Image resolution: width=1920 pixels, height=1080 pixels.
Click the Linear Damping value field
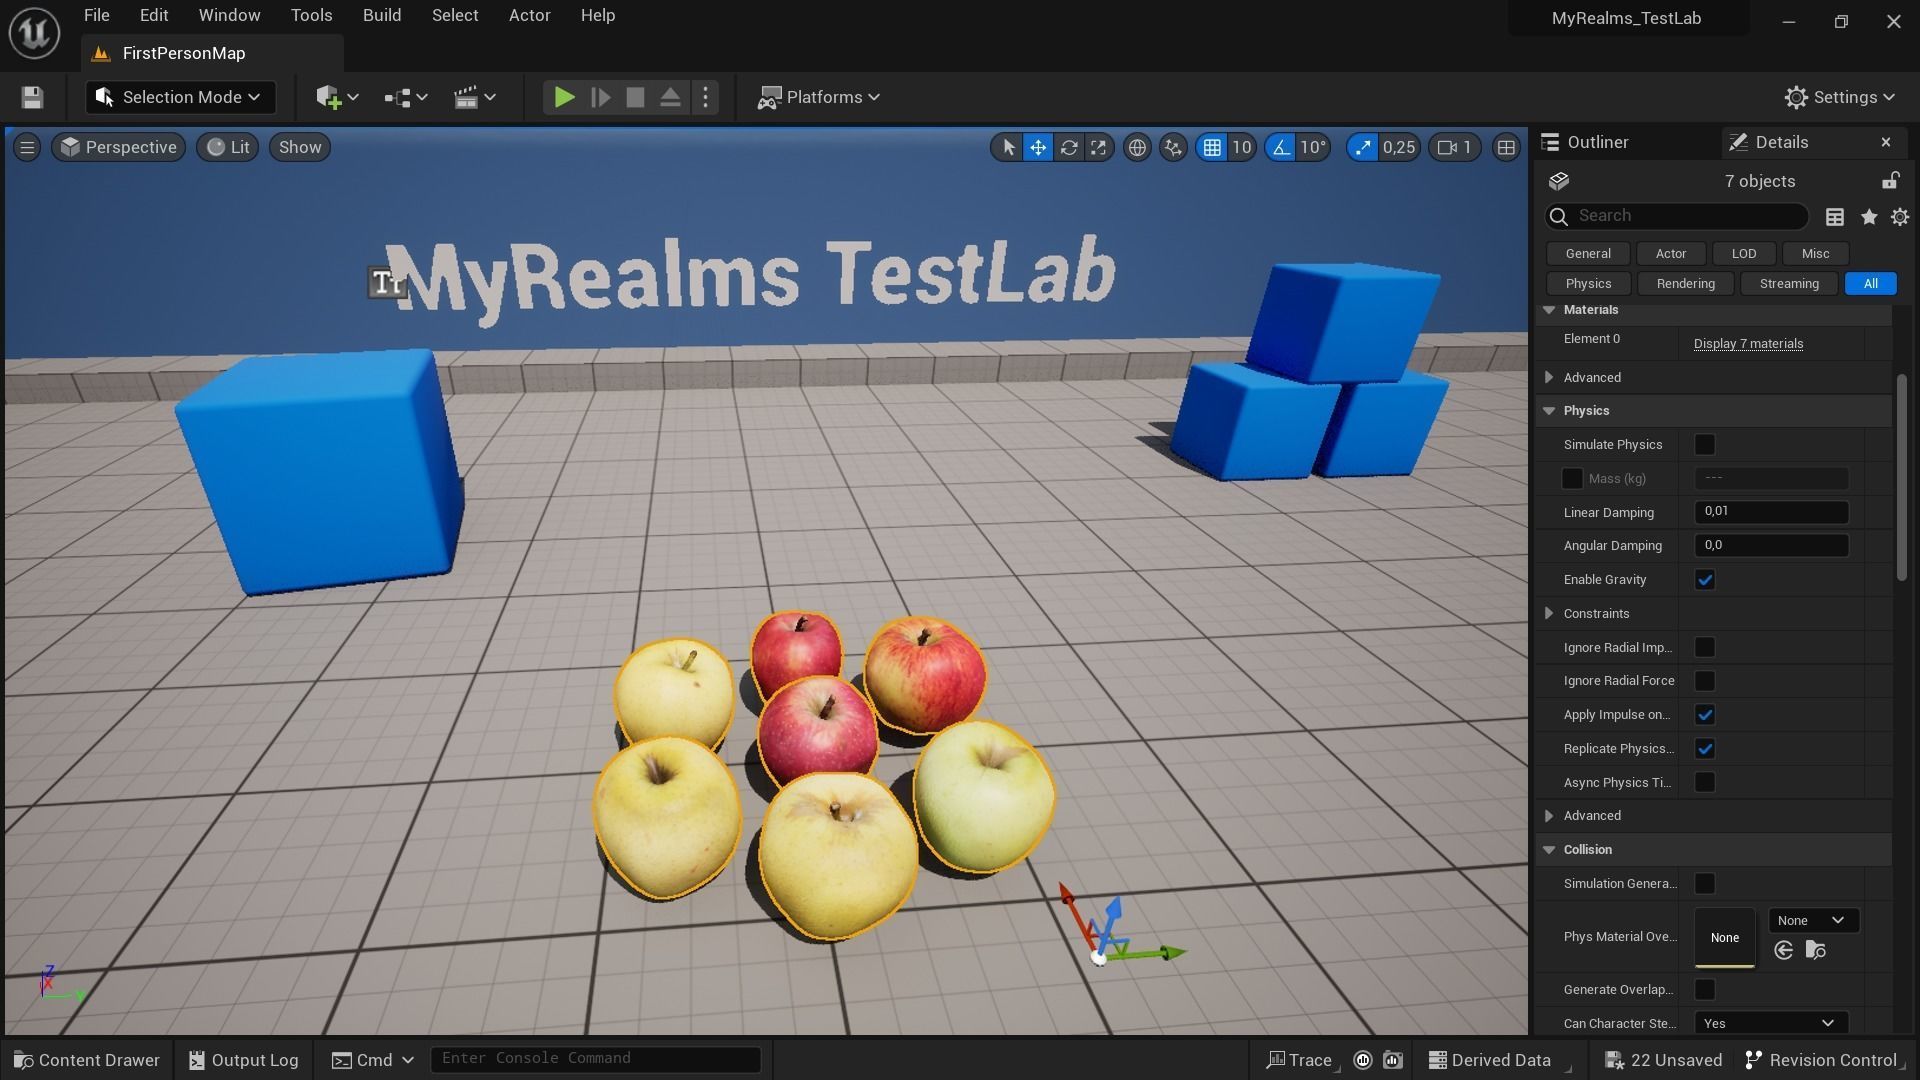1771,512
